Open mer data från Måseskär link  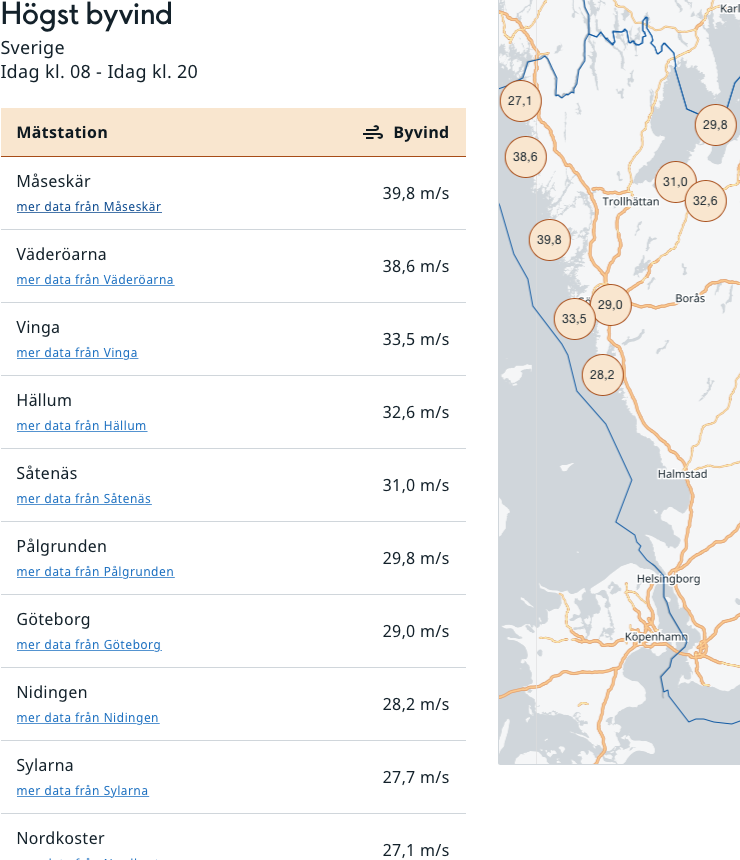pos(89,207)
